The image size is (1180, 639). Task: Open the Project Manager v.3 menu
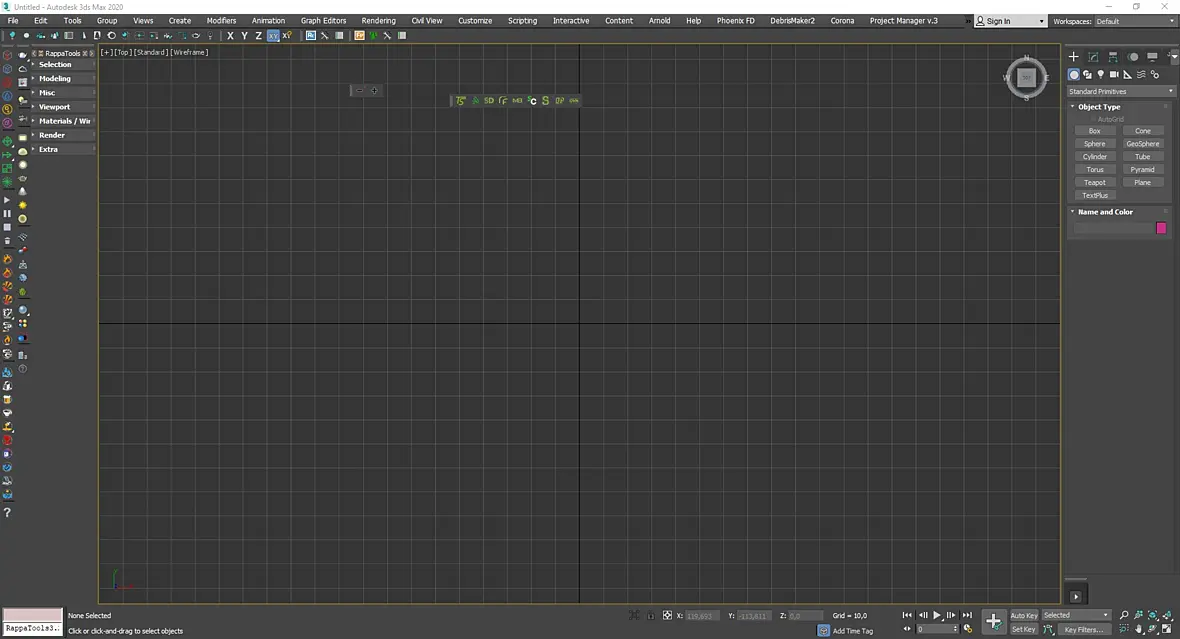pos(904,20)
